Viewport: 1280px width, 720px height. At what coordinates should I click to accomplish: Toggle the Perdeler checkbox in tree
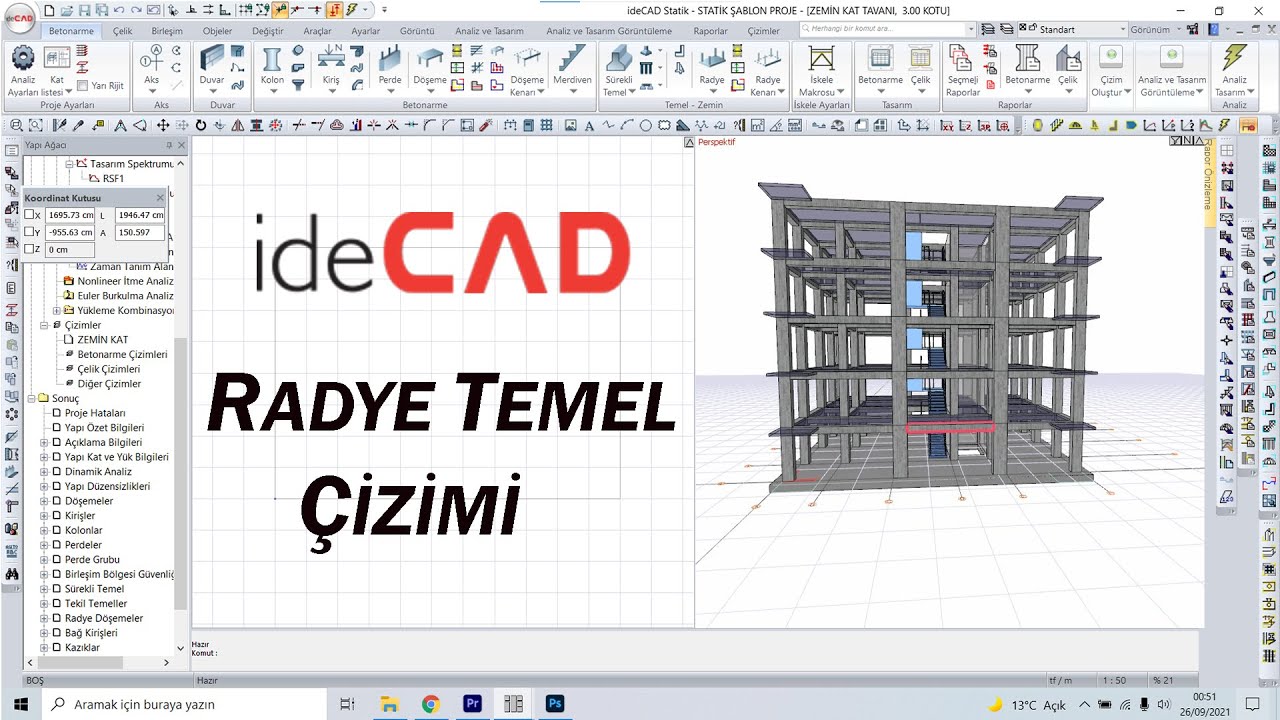[x=57, y=545]
